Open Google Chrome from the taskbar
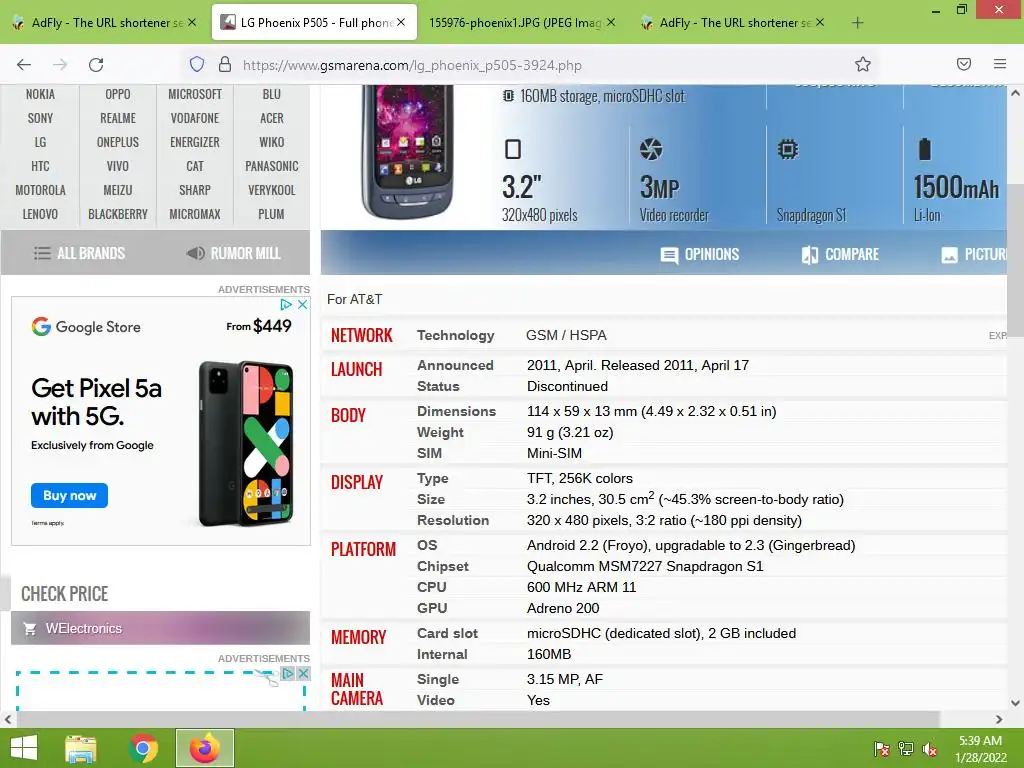Screen dimensions: 1024x768 coord(143,748)
